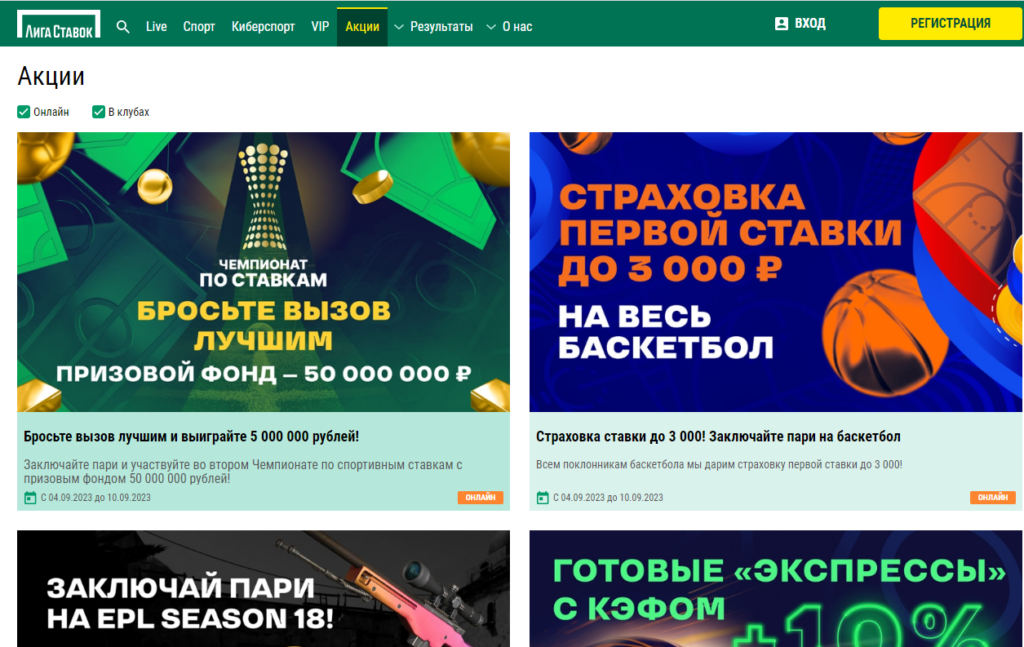Open the Результаты menu label
1024x647 pixels.
tap(441, 27)
